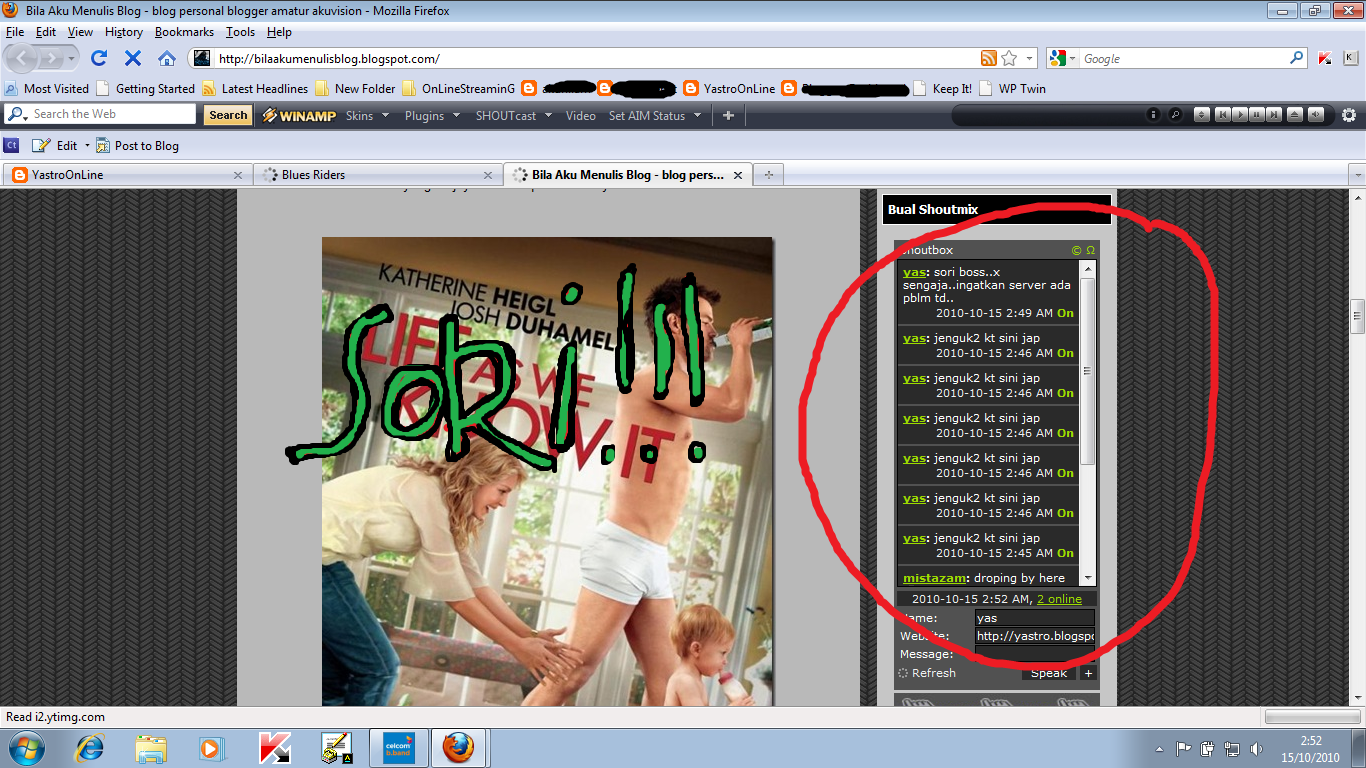1366x768 pixels.
Task: Click the Winamp toolbar Search button
Action: pyautogui.click(x=228, y=115)
